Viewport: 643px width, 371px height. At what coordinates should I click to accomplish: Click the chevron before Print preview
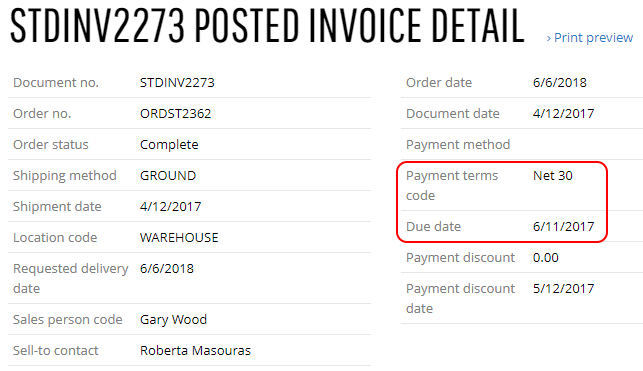(x=549, y=39)
